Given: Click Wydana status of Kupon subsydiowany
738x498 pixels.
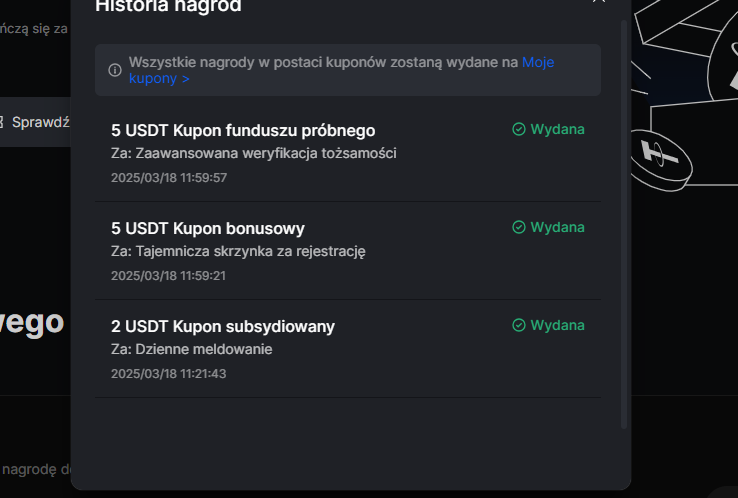Looking at the screenshot, I should tap(557, 325).
